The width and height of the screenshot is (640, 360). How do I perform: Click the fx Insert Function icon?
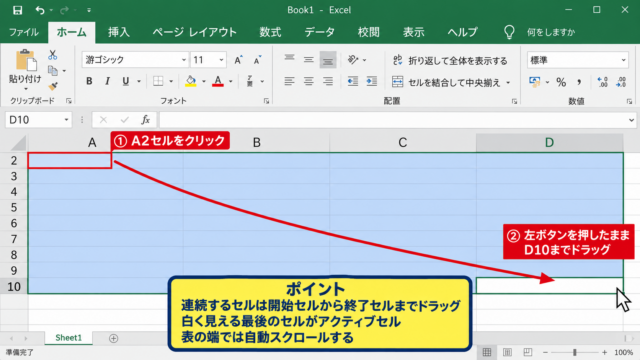[x=145, y=120]
